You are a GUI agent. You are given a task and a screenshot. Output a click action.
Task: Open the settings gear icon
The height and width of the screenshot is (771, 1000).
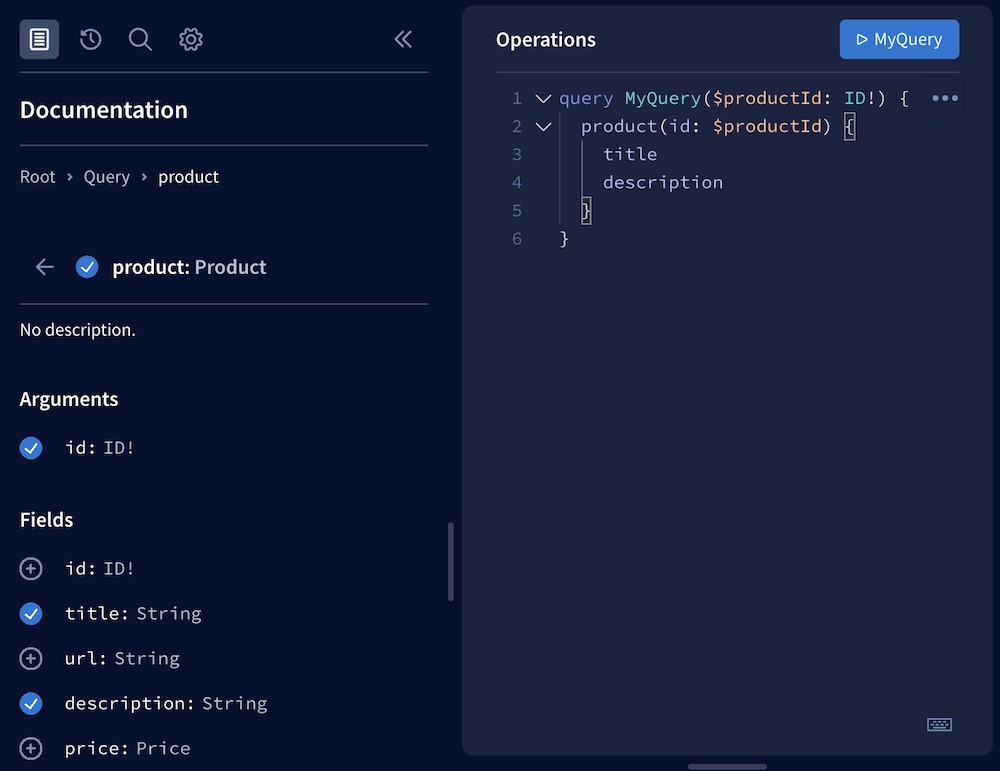[x=191, y=39]
